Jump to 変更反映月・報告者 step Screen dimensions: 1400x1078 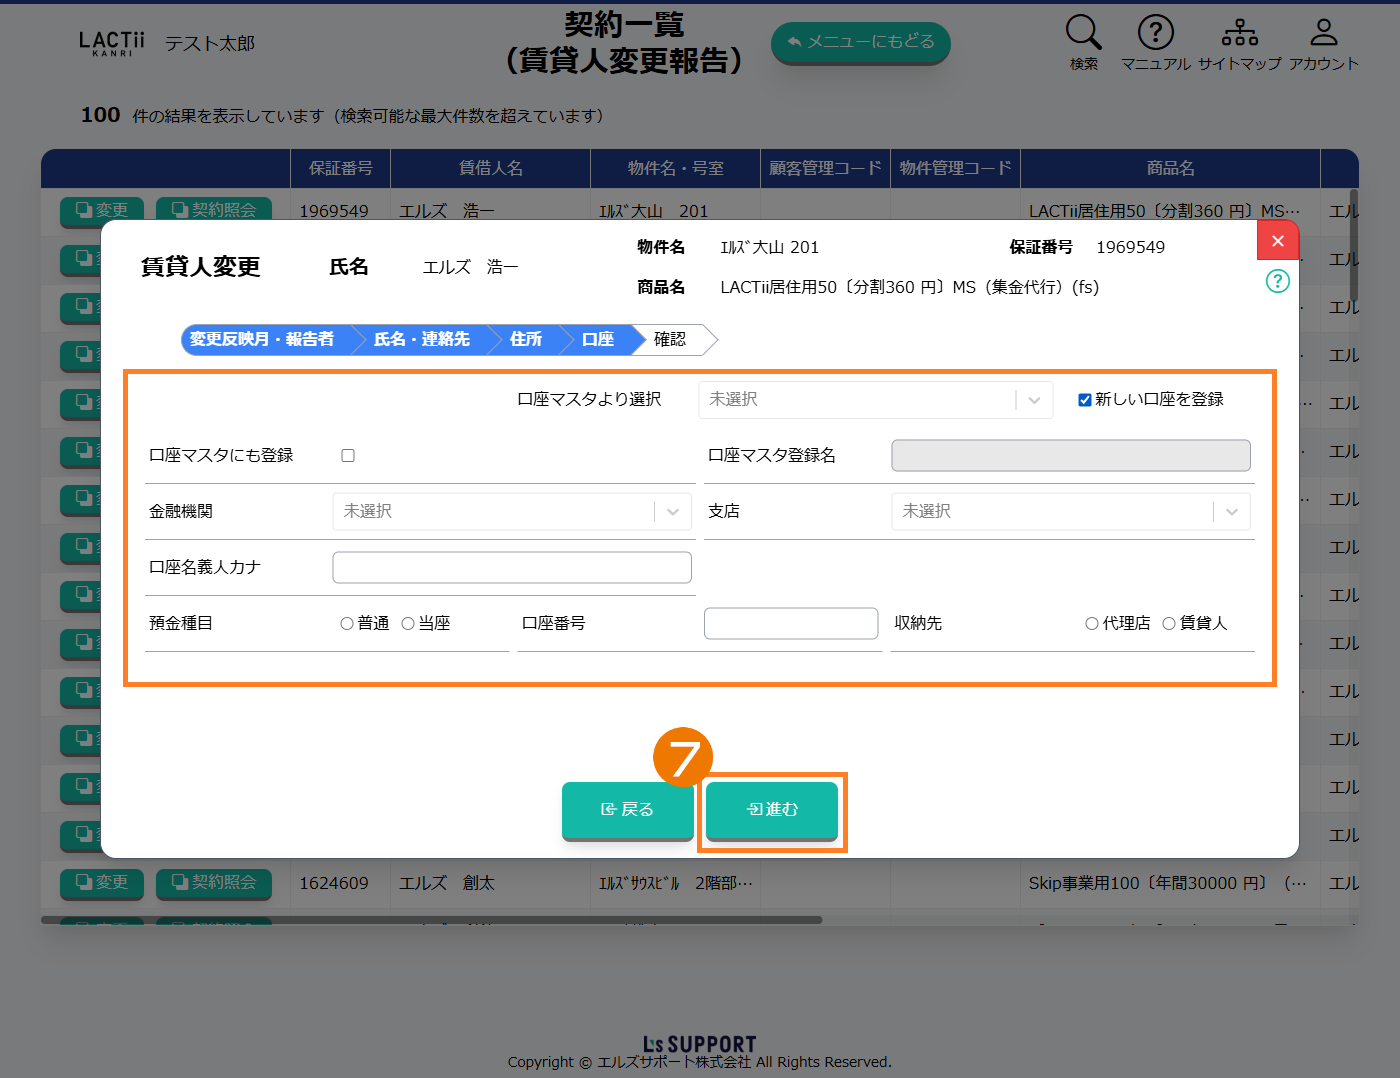[x=262, y=340]
